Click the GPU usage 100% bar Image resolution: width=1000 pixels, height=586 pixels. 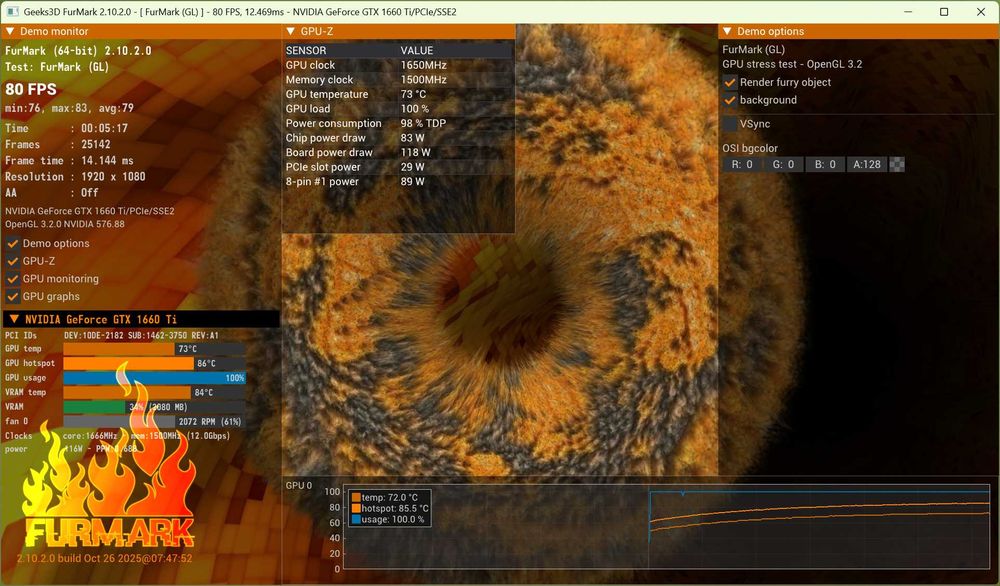click(154, 378)
